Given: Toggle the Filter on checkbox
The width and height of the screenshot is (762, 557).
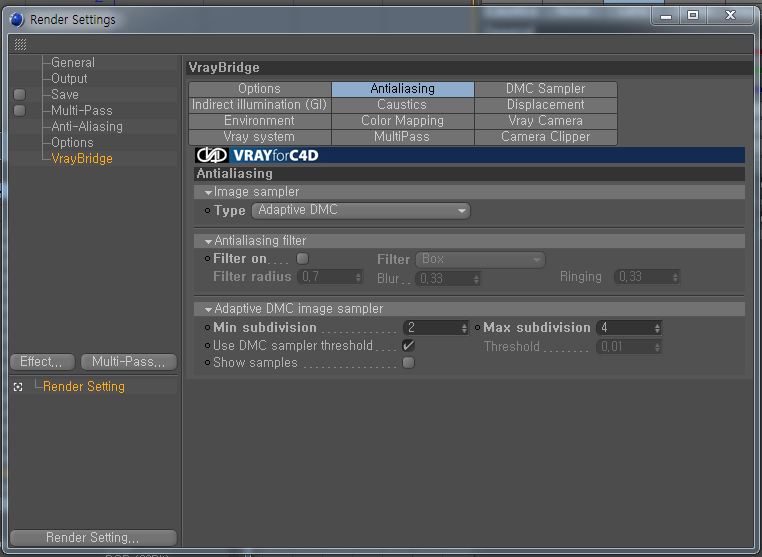Looking at the screenshot, I should (x=302, y=258).
